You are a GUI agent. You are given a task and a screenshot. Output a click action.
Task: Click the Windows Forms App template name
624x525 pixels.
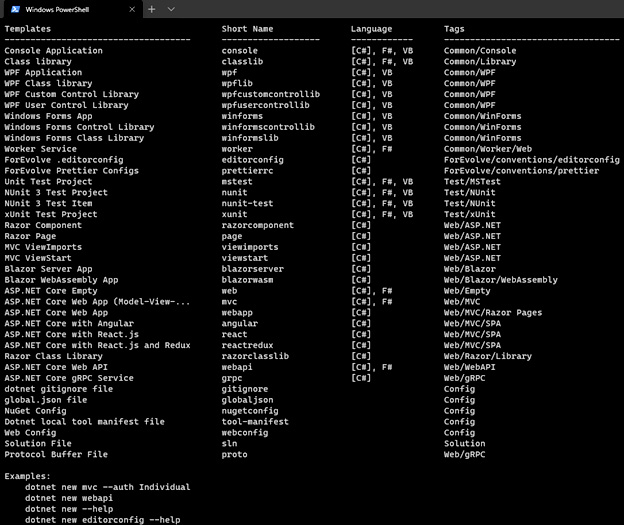click(48, 116)
